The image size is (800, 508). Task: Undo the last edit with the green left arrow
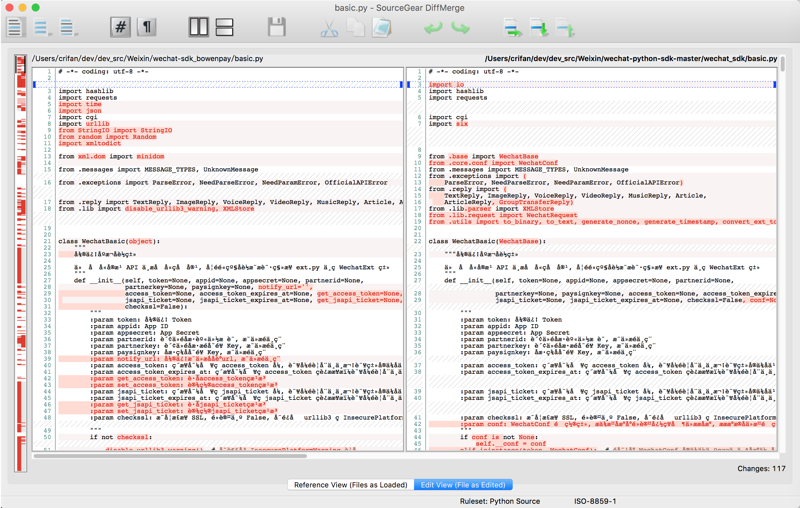pyautogui.click(x=434, y=28)
